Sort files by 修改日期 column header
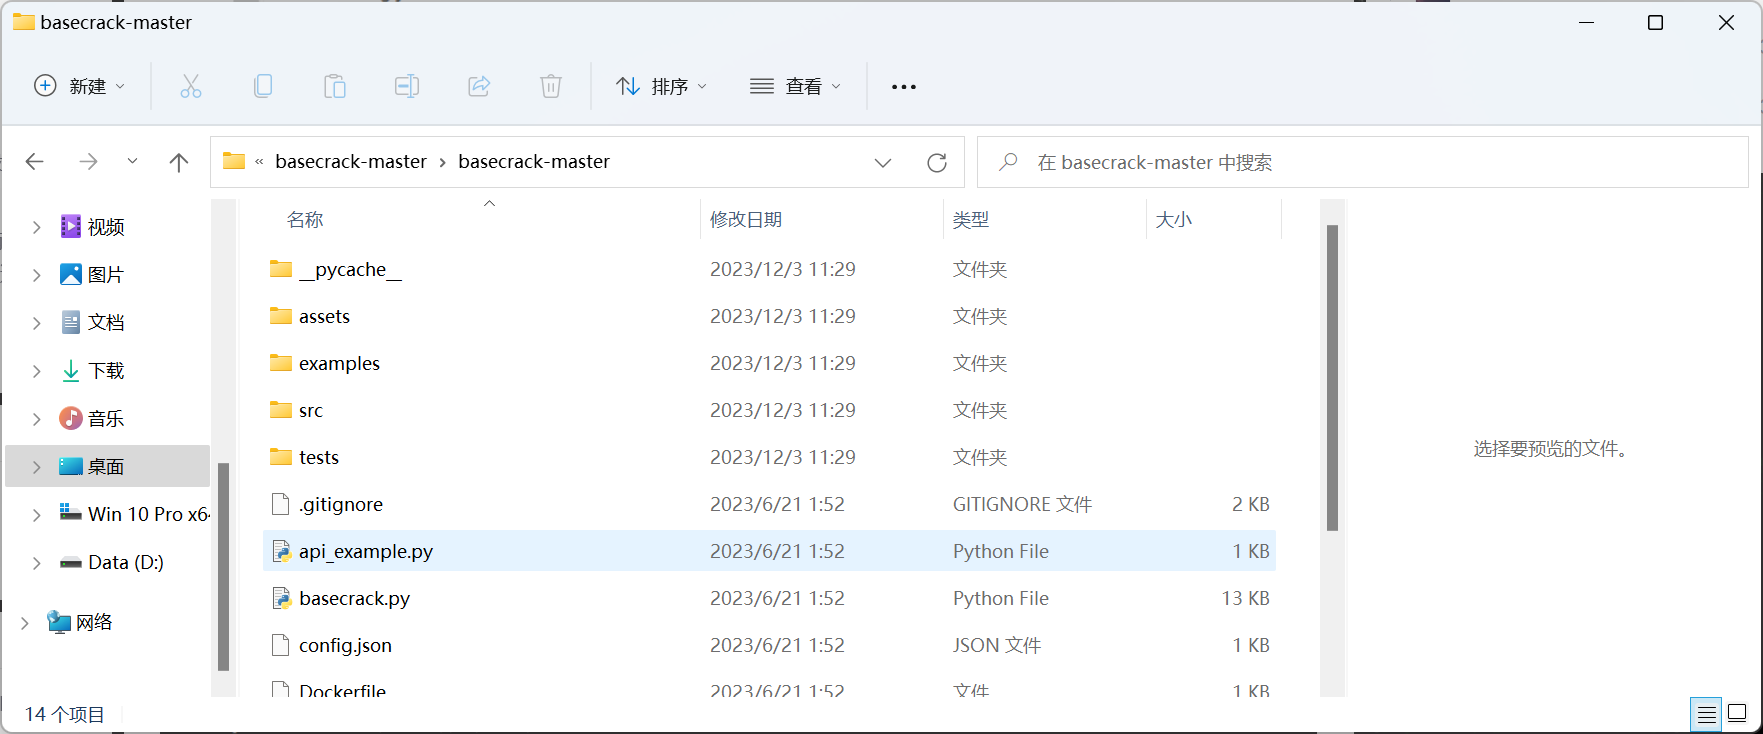Viewport: 1763px width, 734px height. (x=746, y=220)
